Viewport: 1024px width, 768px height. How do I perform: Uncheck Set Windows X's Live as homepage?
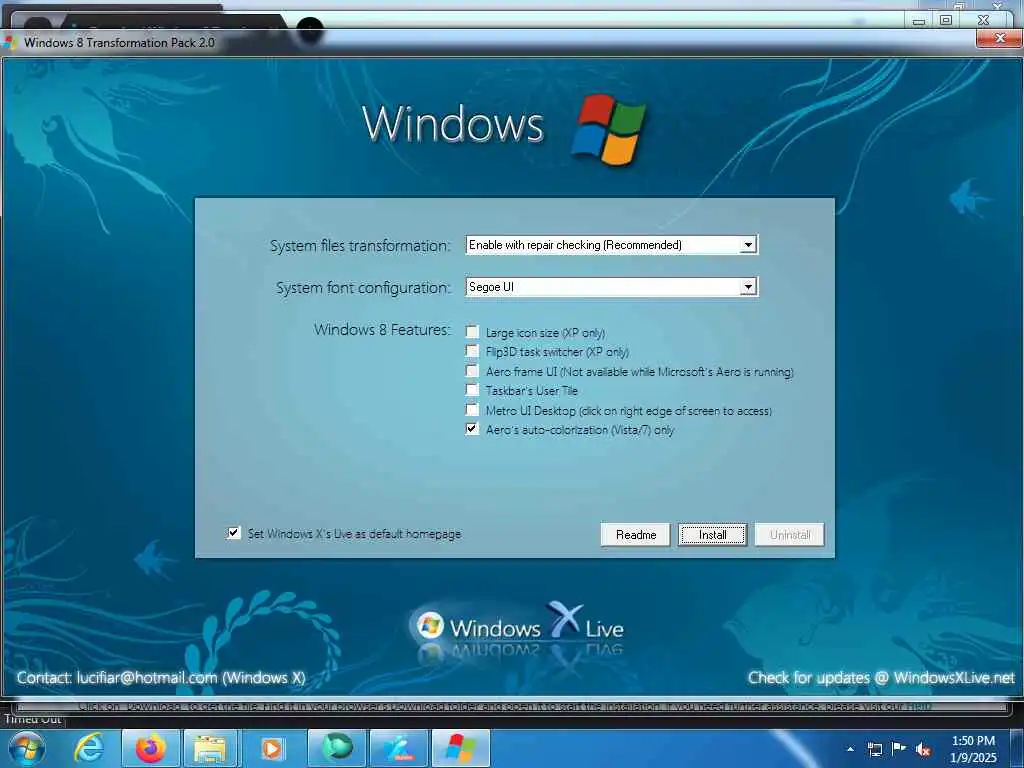234,533
